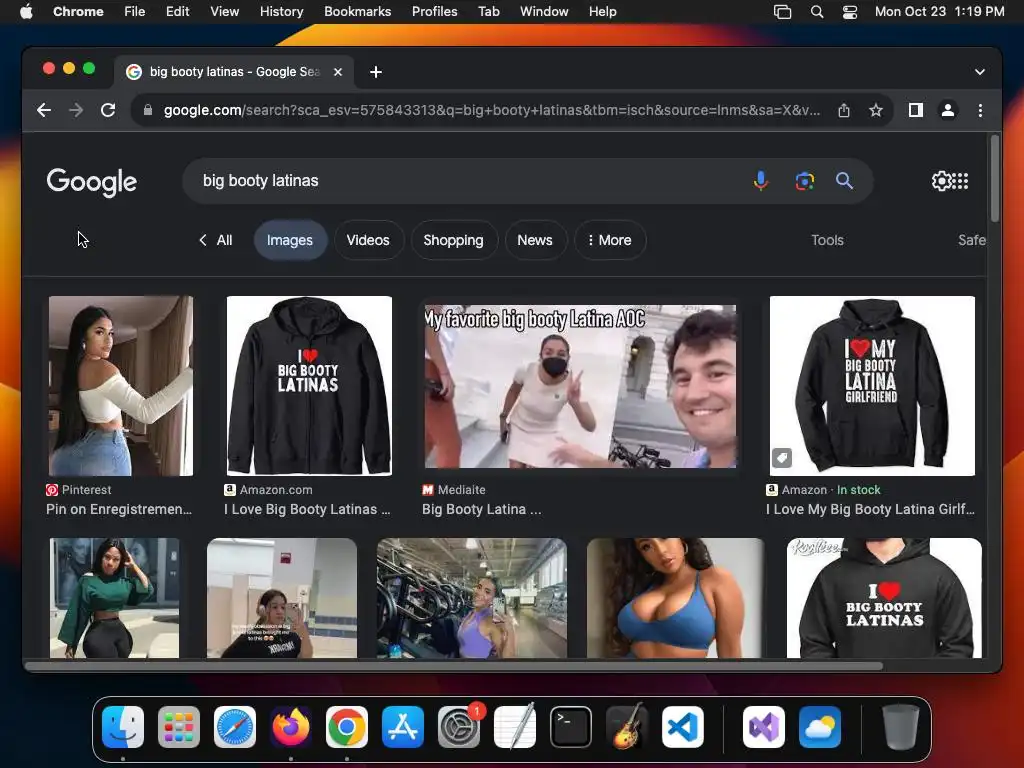Open the Window menu

[544, 12]
